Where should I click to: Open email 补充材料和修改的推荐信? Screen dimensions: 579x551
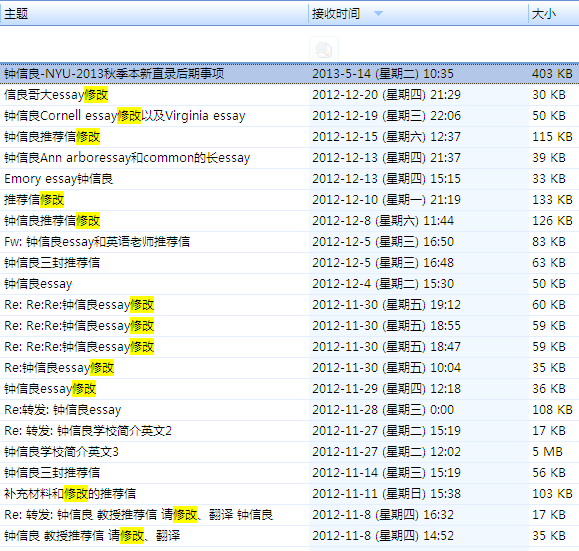click(x=290, y=494)
